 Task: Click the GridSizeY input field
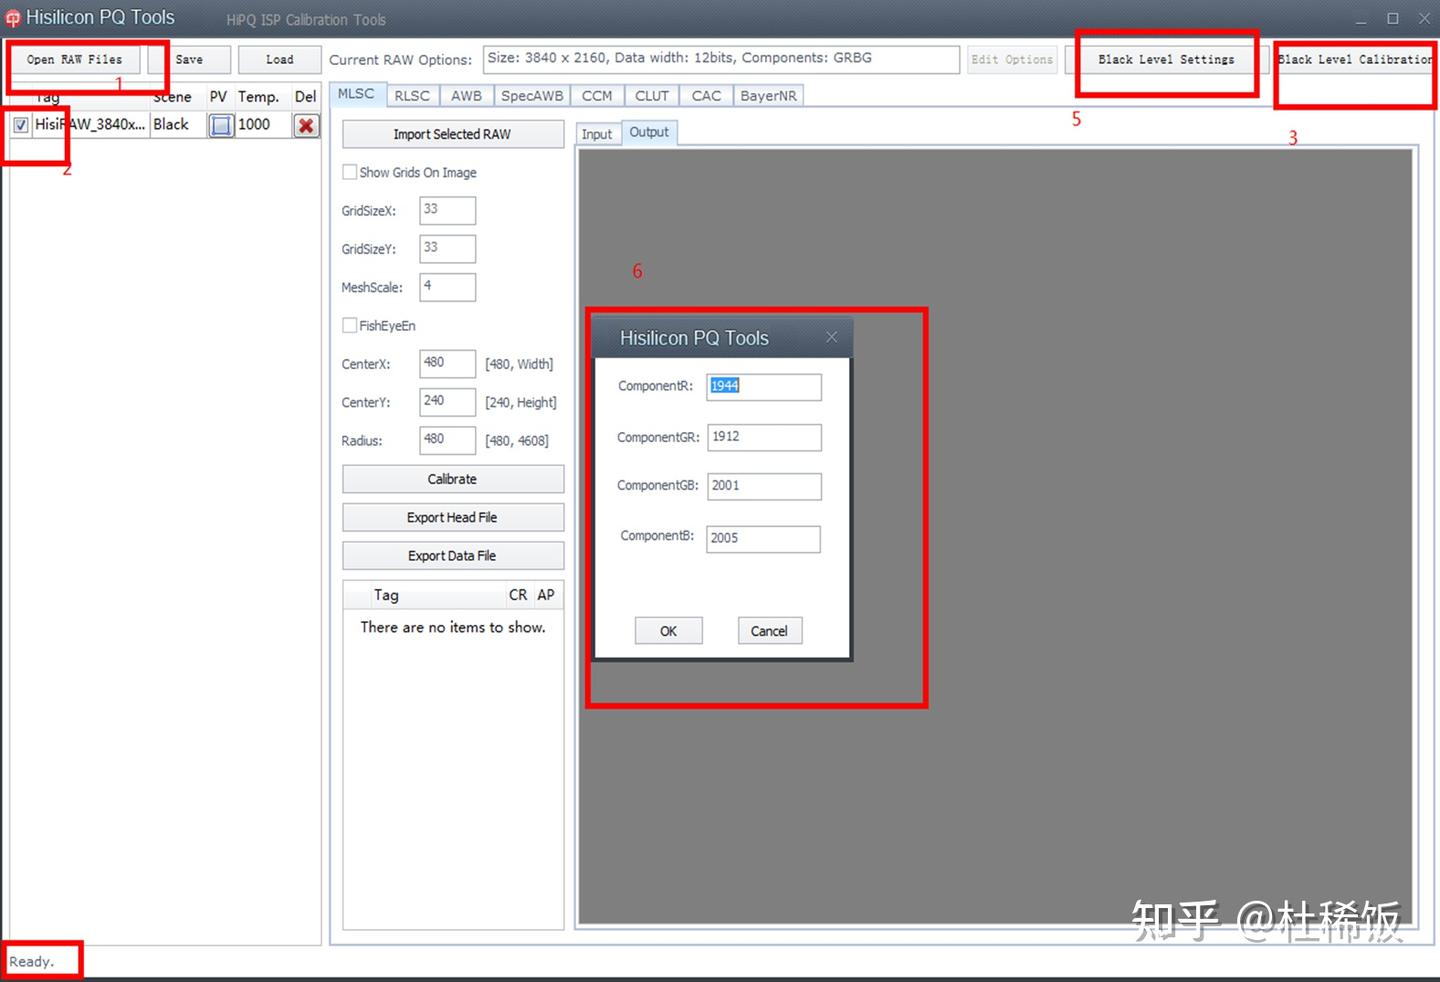tap(447, 248)
